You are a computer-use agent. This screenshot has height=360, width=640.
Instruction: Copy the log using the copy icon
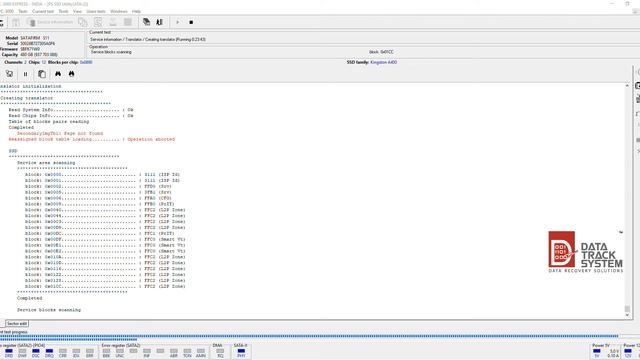coord(42,74)
